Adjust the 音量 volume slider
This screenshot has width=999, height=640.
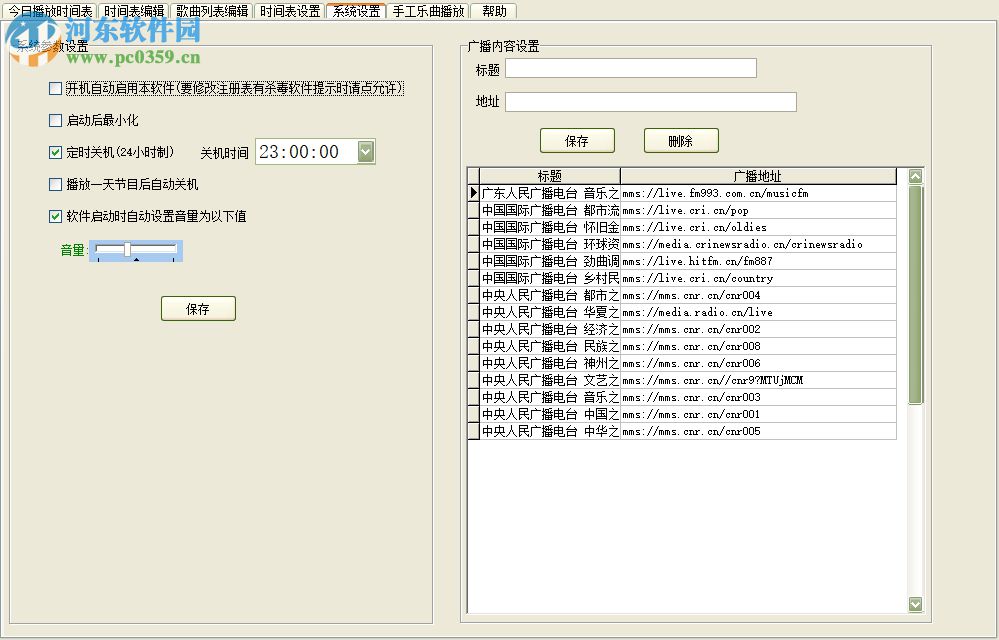[136, 250]
